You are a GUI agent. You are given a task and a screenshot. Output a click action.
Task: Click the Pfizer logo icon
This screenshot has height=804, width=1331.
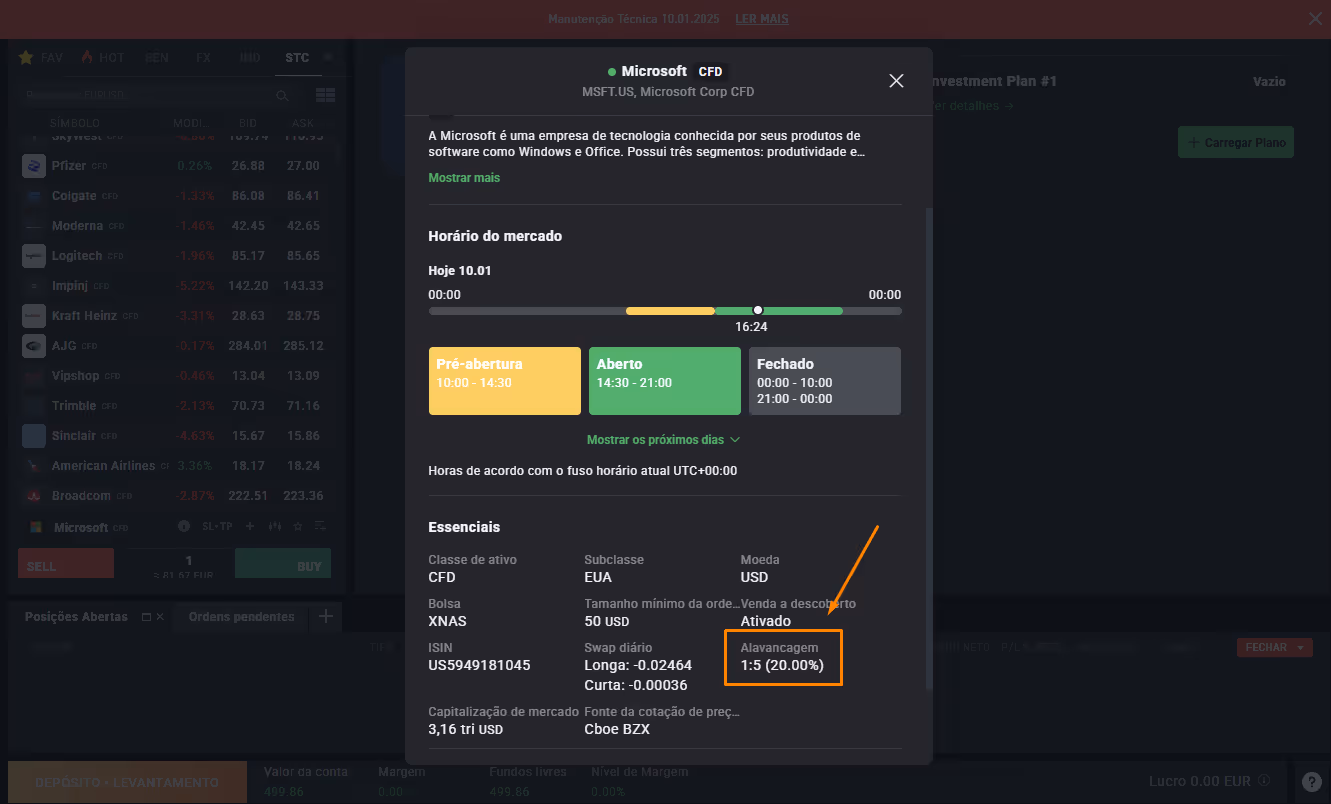34,166
